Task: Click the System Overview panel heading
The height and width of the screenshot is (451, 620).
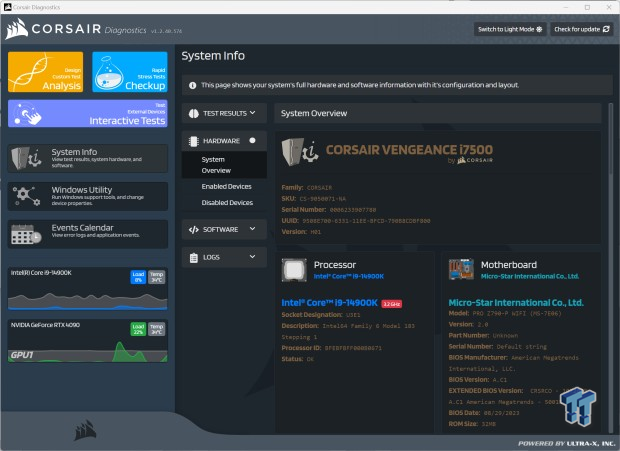Action: point(314,113)
